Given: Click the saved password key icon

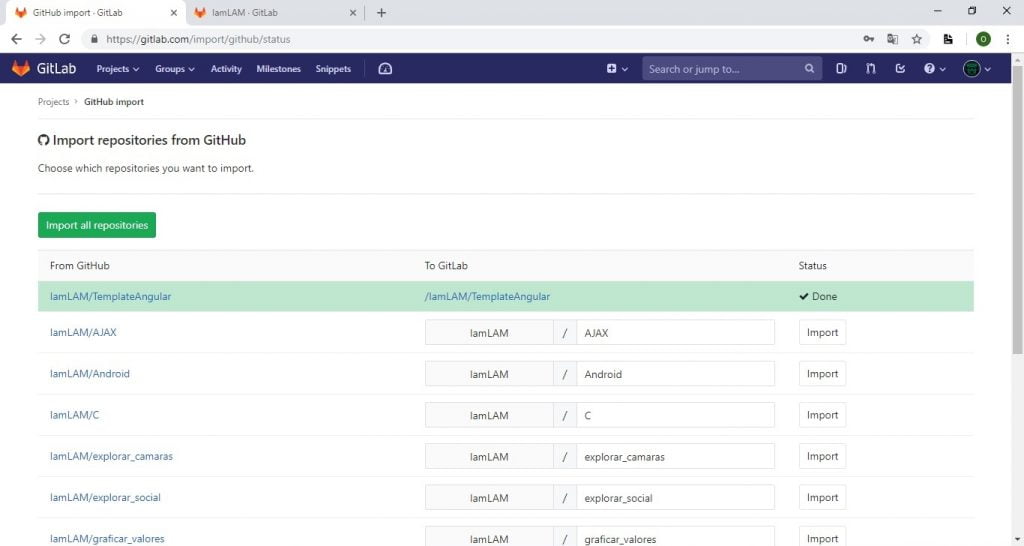Looking at the screenshot, I should click(869, 39).
